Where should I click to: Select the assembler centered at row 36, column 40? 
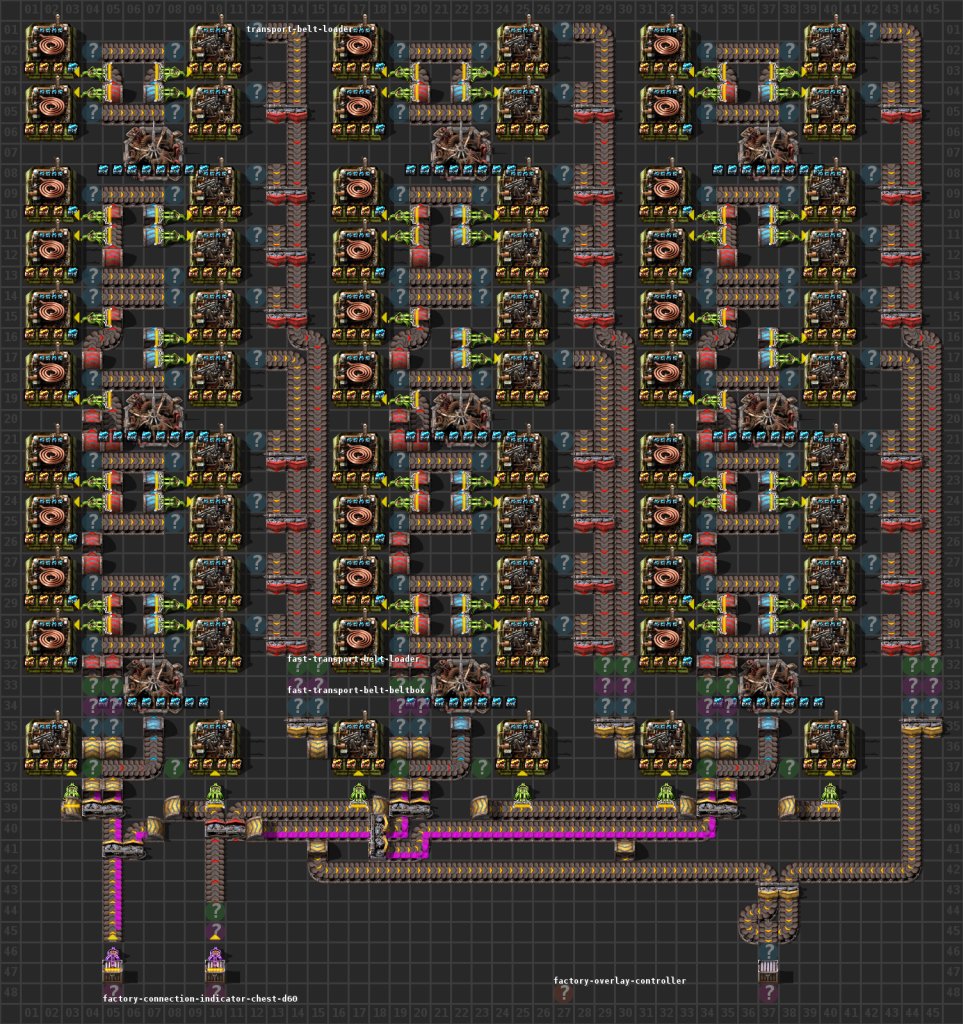pyautogui.click(x=830, y=747)
